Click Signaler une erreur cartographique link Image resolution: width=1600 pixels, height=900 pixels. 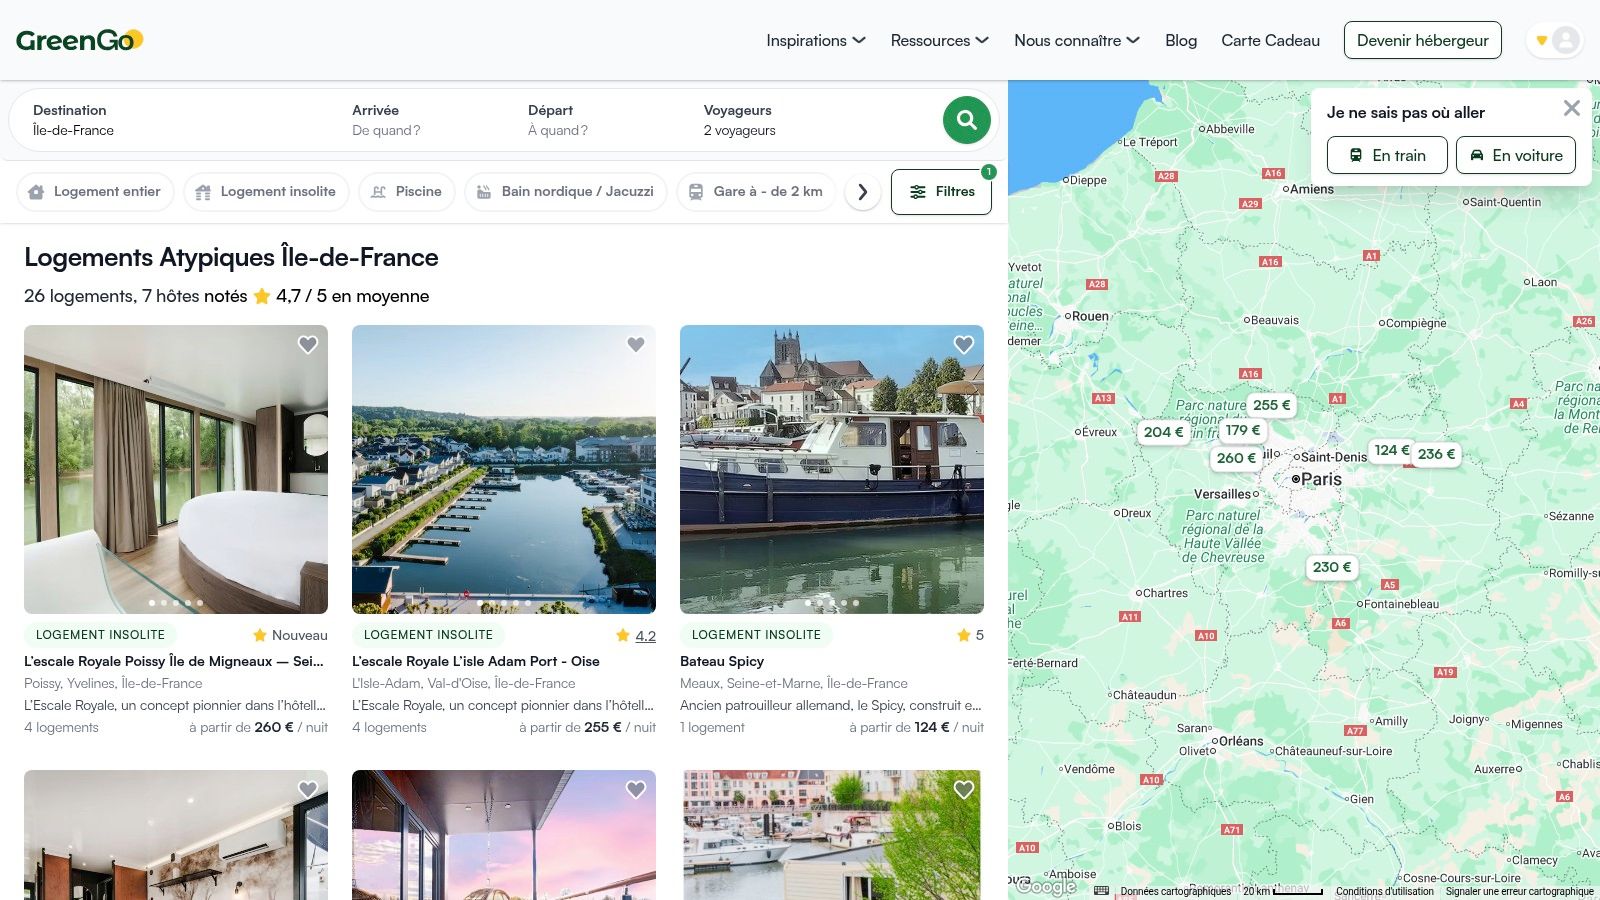(1520, 891)
